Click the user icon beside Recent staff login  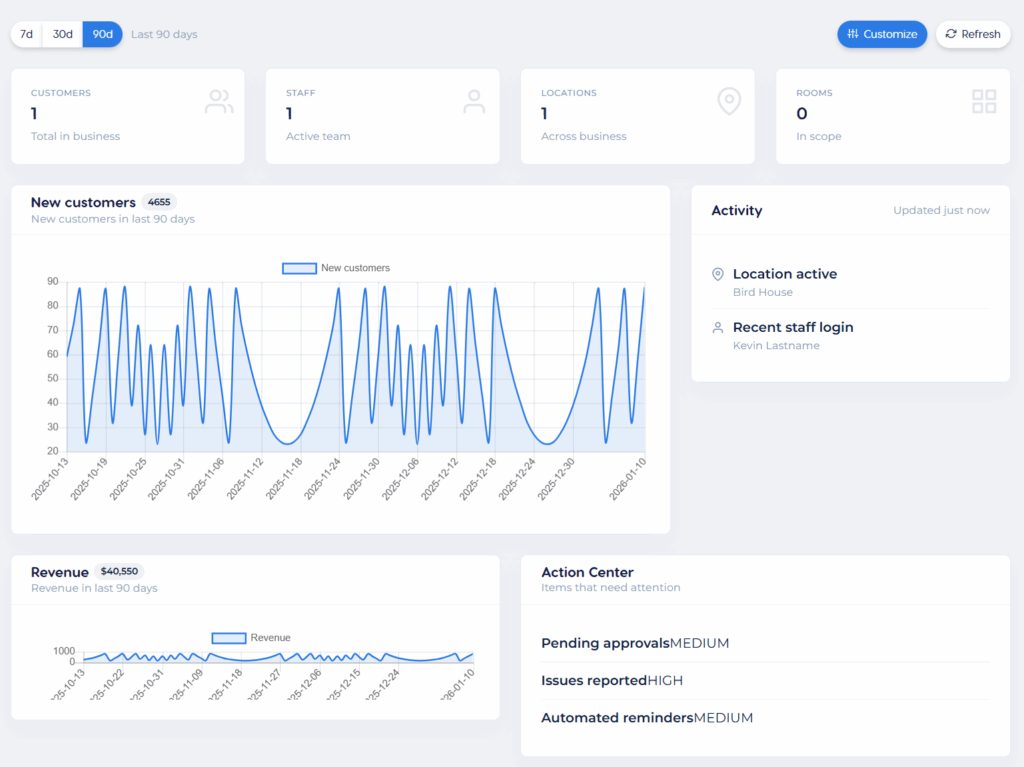(x=717, y=327)
